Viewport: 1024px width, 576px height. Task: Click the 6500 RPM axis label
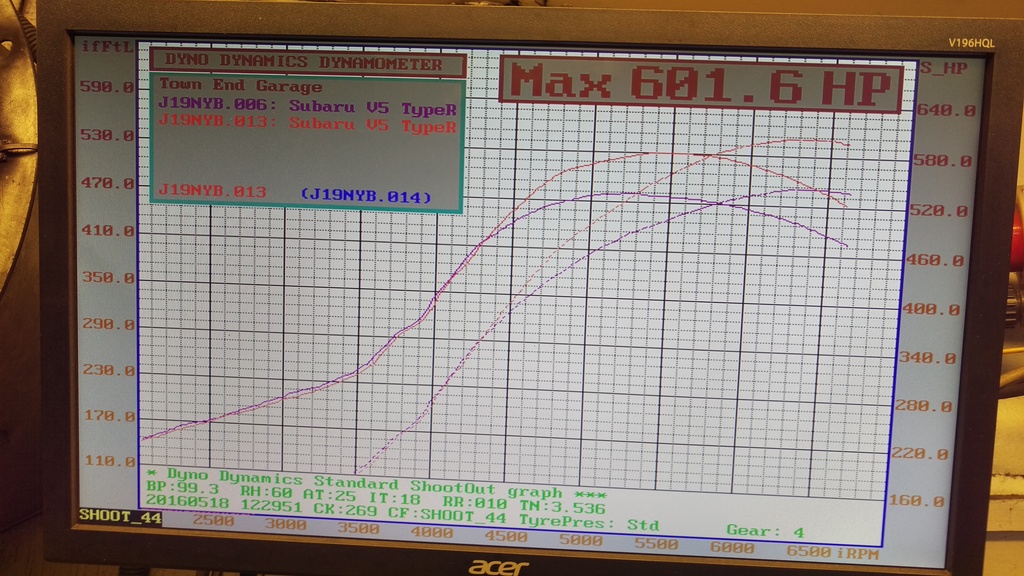[x=808, y=552]
